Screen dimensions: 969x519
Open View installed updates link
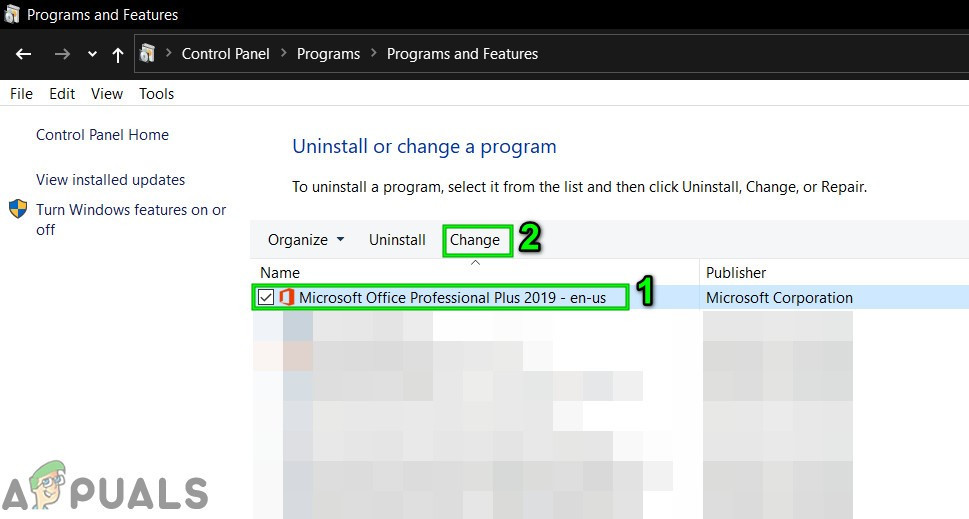coord(111,180)
